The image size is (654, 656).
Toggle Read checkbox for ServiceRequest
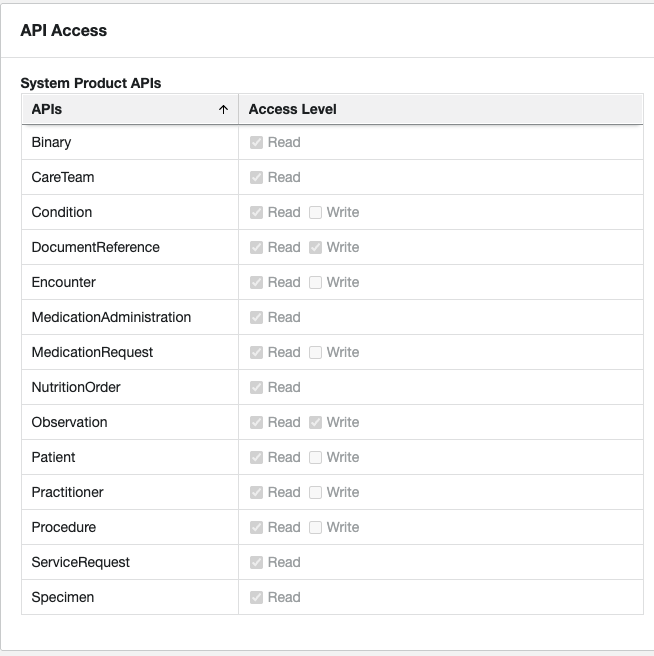(256, 562)
